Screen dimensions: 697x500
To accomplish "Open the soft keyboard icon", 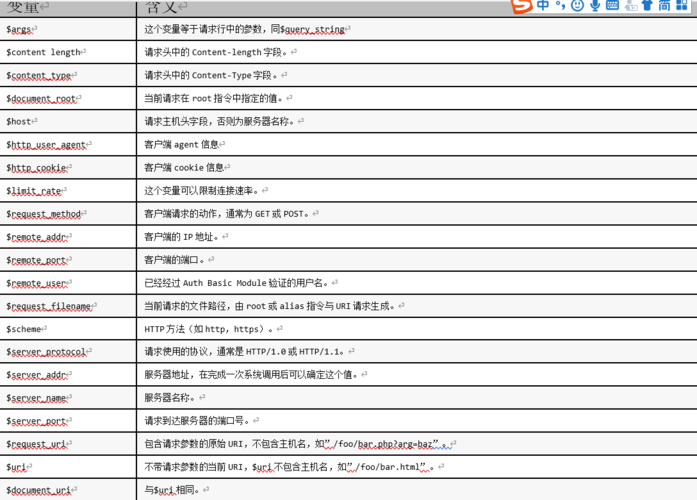I will click(x=613, y=5).
